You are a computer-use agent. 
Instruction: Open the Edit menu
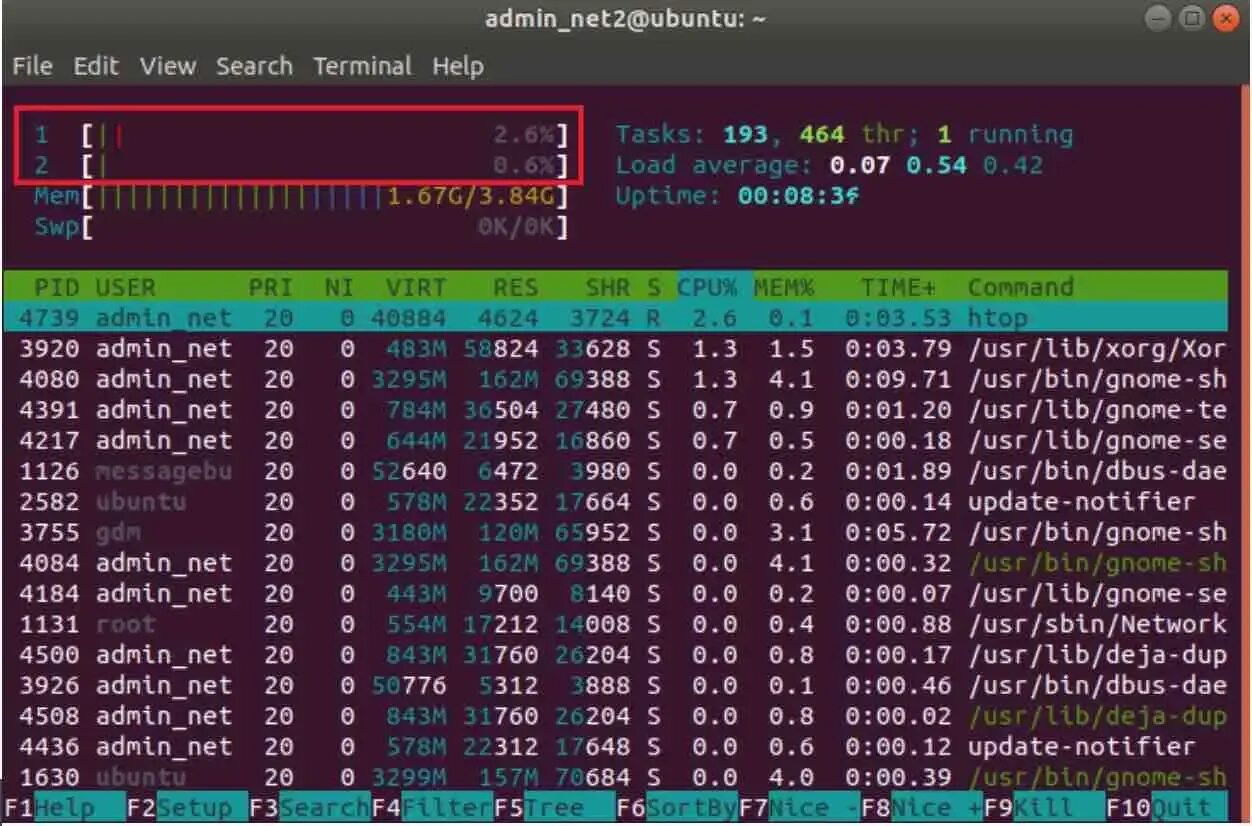[x=96, y=66]
